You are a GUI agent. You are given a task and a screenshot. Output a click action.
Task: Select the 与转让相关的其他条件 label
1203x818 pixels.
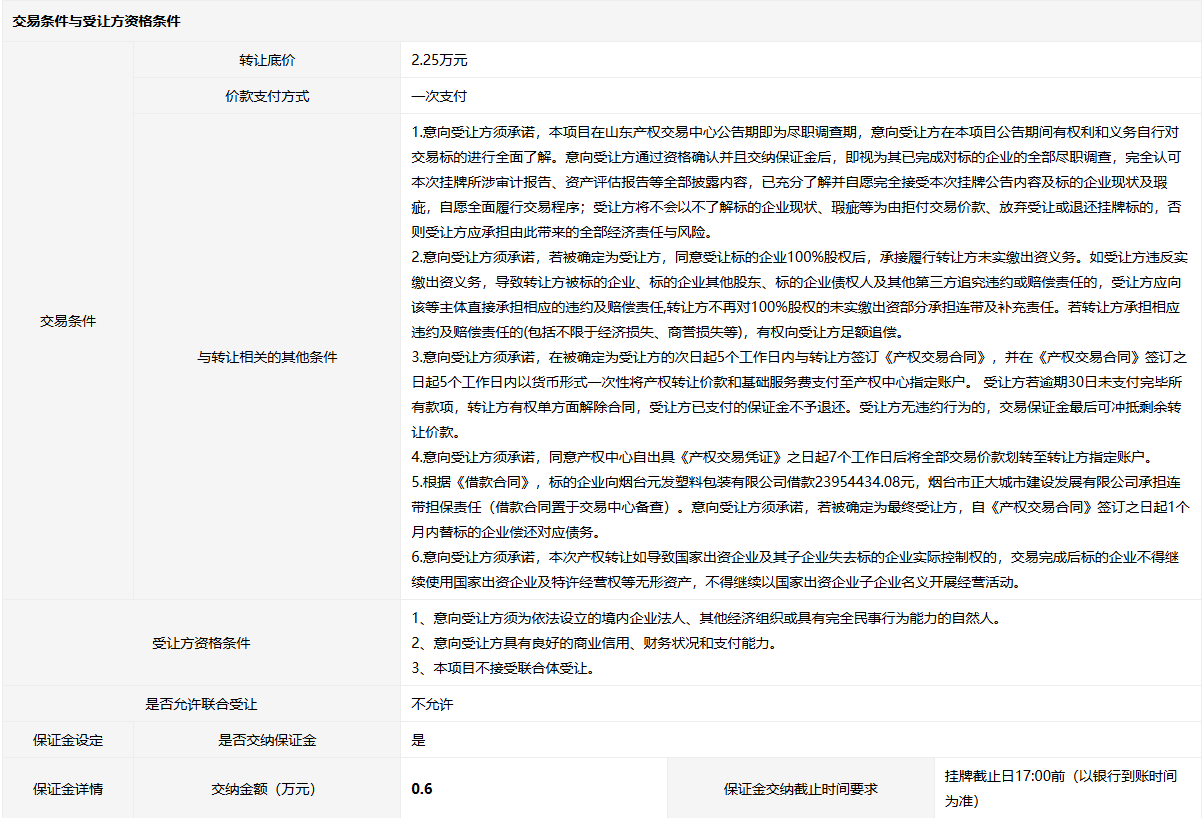pos(267,357)
